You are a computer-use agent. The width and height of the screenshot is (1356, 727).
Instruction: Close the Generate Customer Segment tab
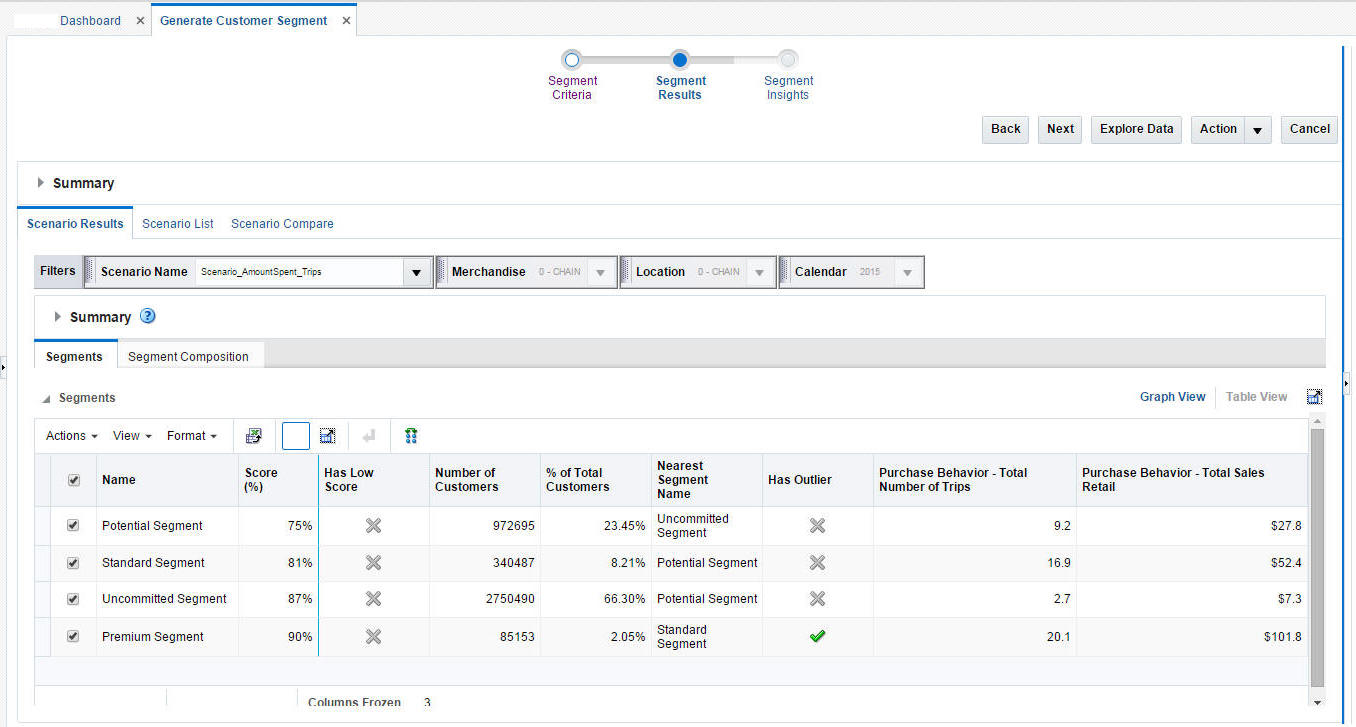(x=346, y=20)
